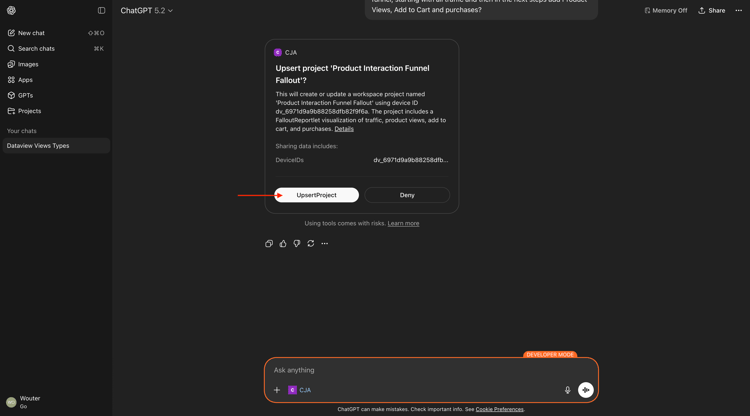Screen dimensions: 750x416
Task: Collapse the Your chats heading
Action: pyautogui.click(x=22, y=131)
